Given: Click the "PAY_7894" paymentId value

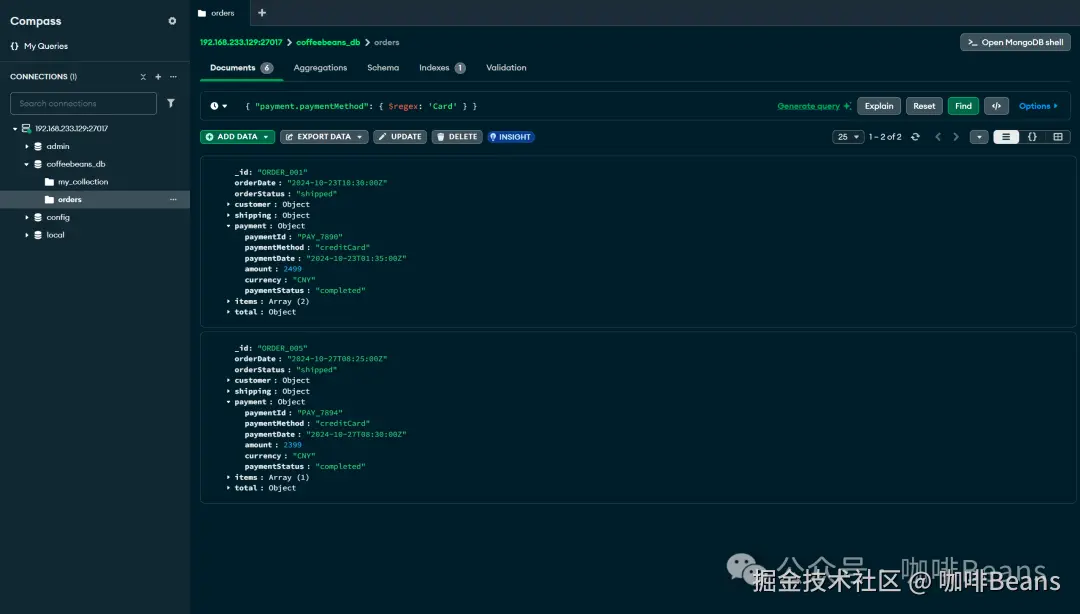Looking at the screenshot, I should pos(320,413).
